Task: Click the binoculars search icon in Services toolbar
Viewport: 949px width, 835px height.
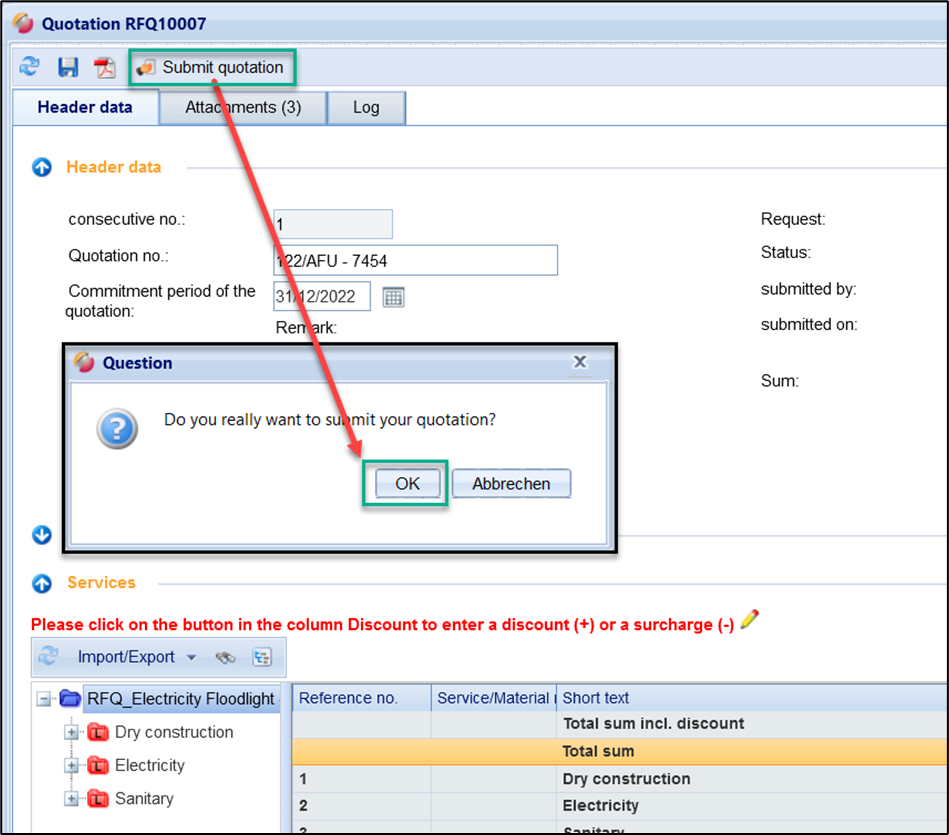Action: (x=226, y=657)
